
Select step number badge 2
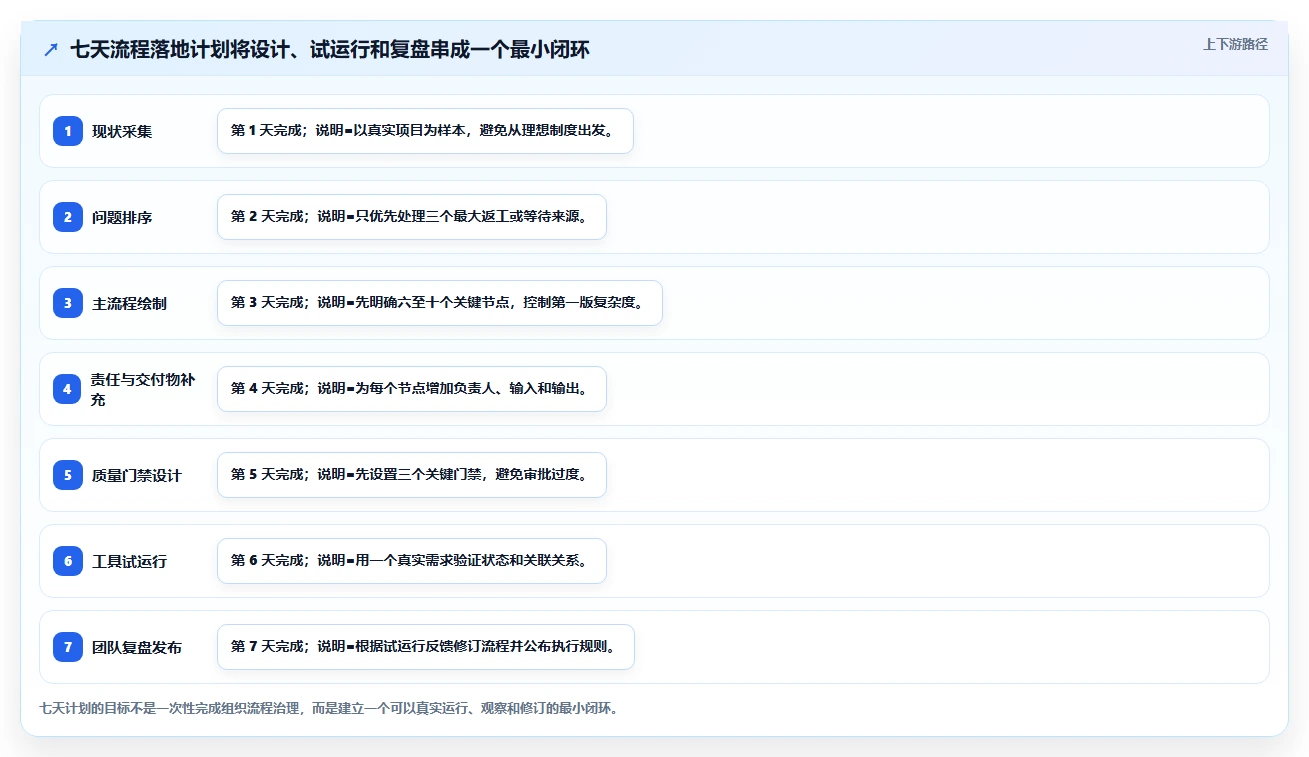tap(68, 217)
